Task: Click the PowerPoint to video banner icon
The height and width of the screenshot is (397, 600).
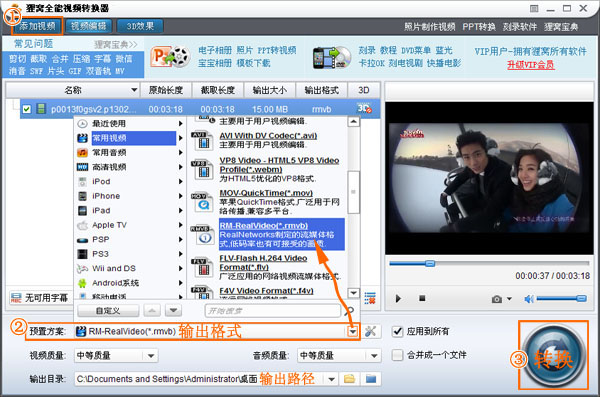Action: (x=170, y=57)
